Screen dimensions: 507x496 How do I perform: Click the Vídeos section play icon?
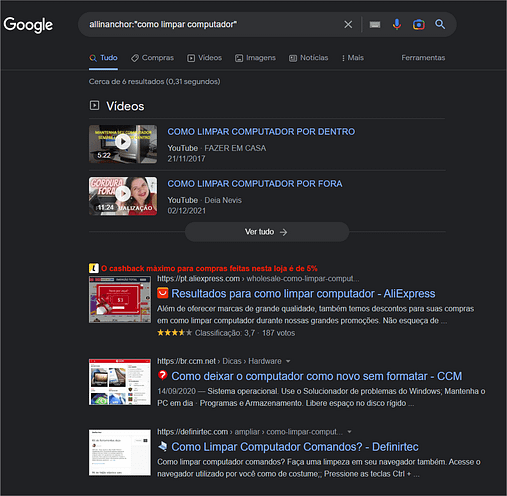click(x=94, y=106)
